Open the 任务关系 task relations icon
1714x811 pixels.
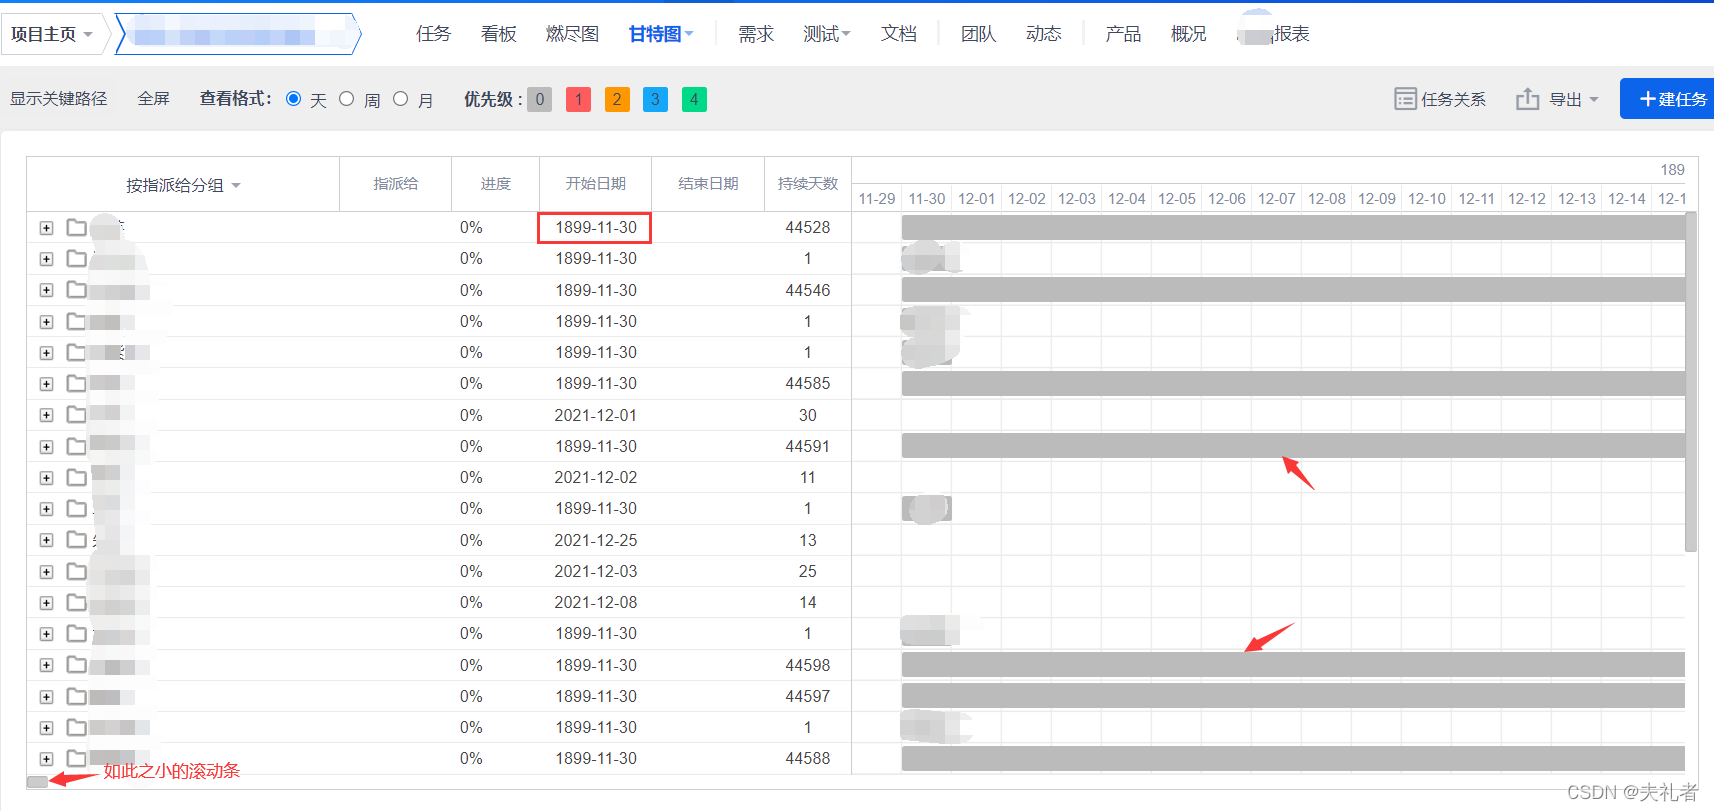[1405, 99]
